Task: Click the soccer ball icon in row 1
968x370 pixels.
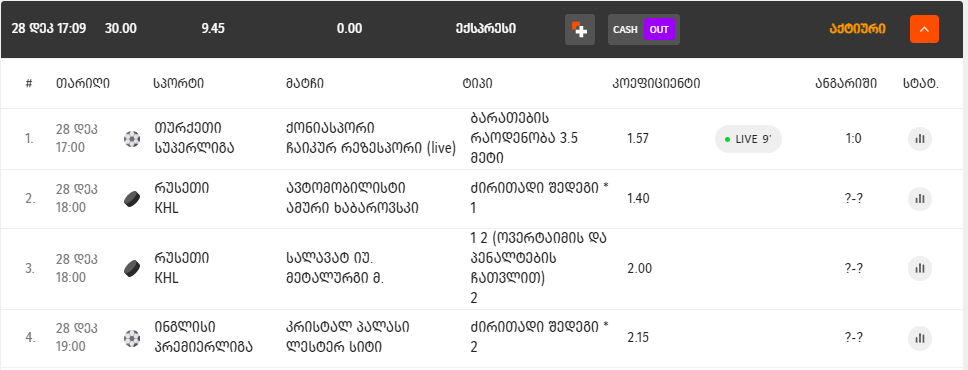Action: point(132,139)
